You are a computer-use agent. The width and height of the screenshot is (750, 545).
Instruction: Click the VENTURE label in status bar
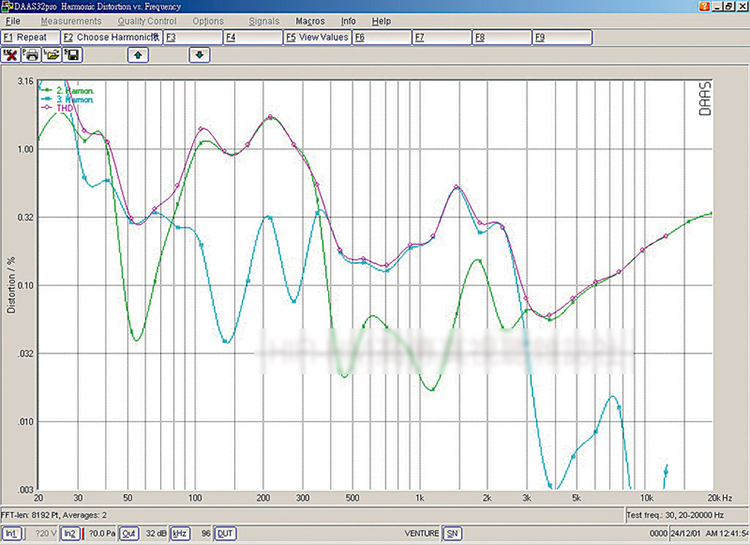coord(421,534)
